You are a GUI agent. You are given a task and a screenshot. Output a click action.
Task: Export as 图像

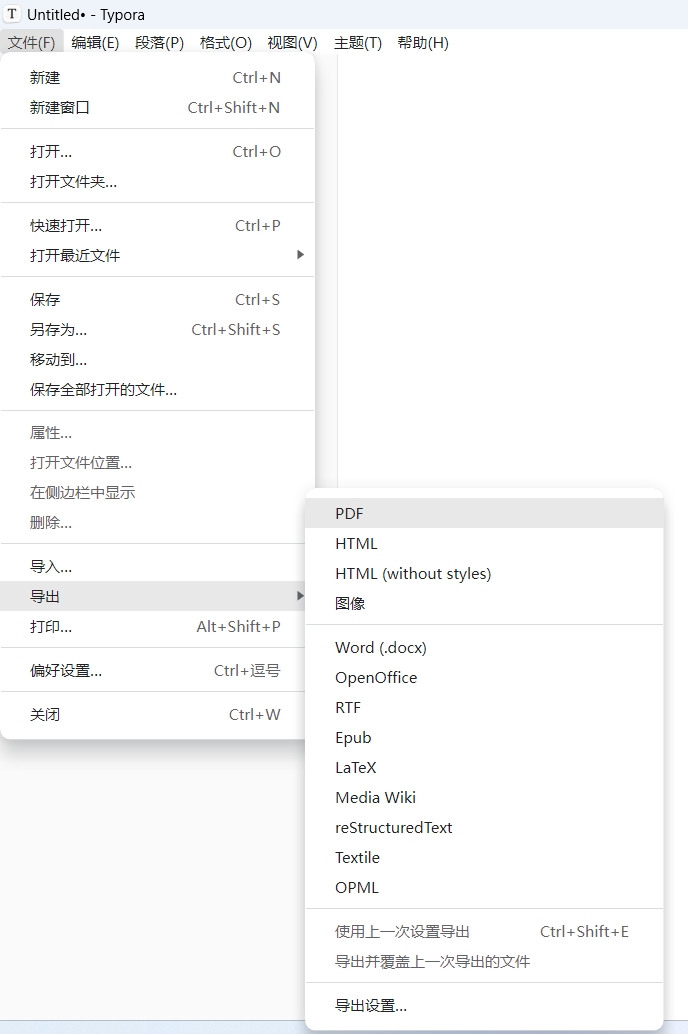484,603
